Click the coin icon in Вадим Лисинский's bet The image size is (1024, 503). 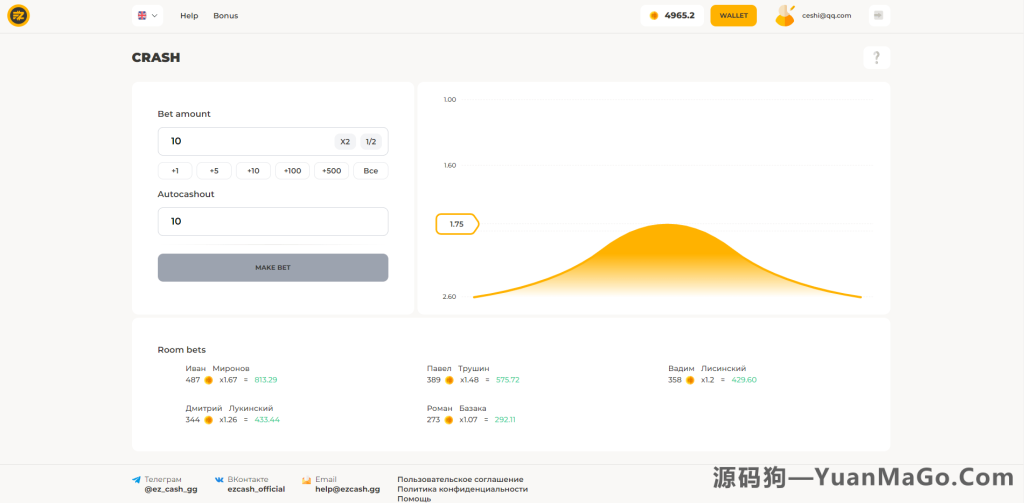coord(690,380)
